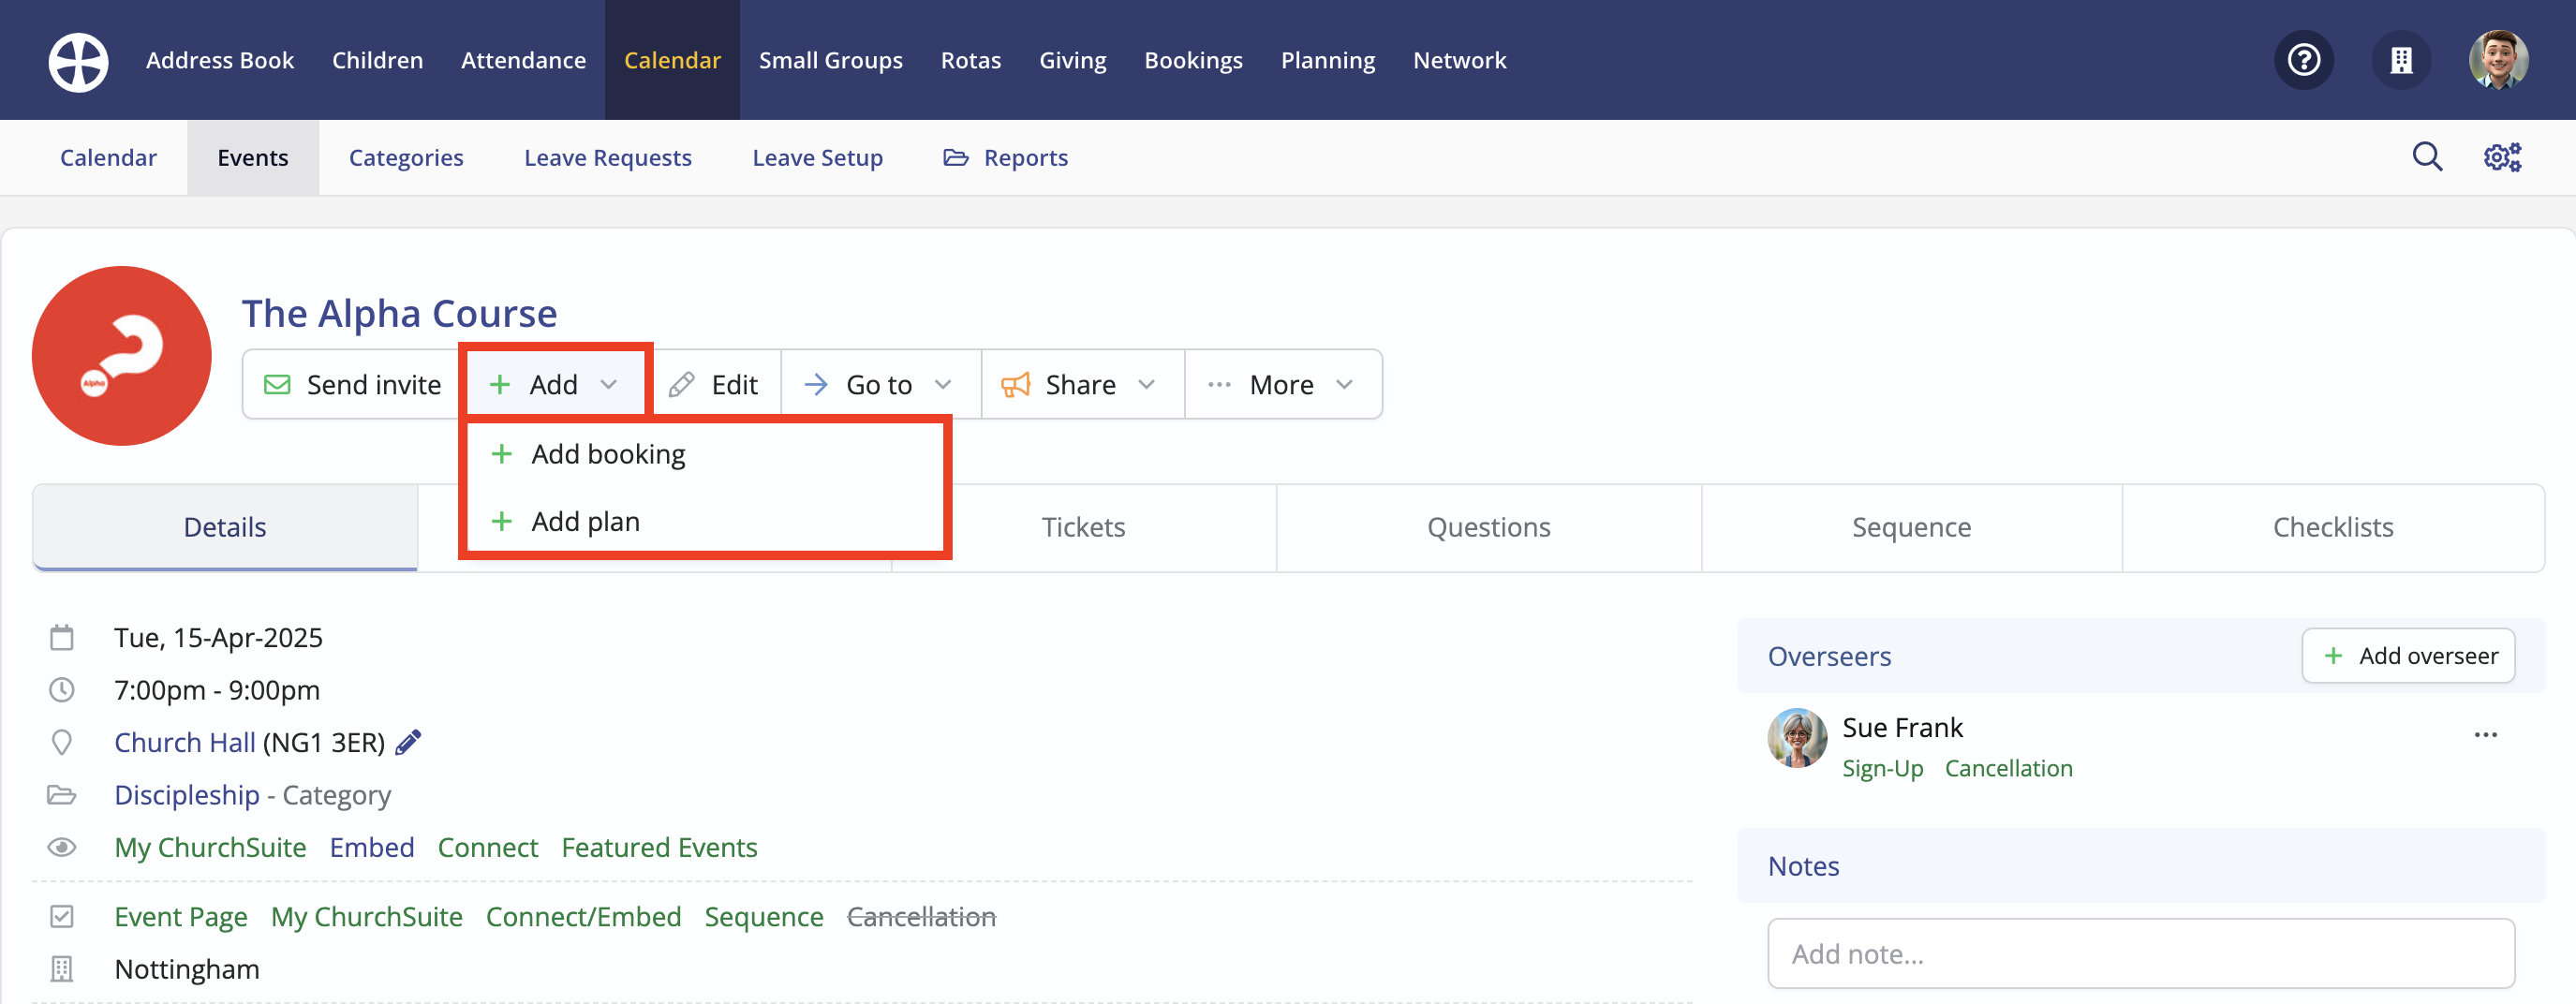Click the location pin icon
Screen dimensions: 2576x1004
point(62,742)
